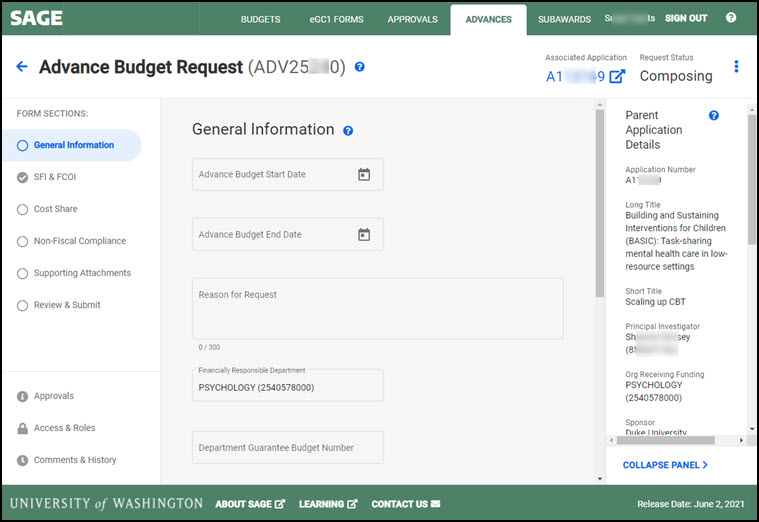This screenshot has width=759, height=522.
Task: Click the main form scrollbar down arrow
Action: click(600, 479)
